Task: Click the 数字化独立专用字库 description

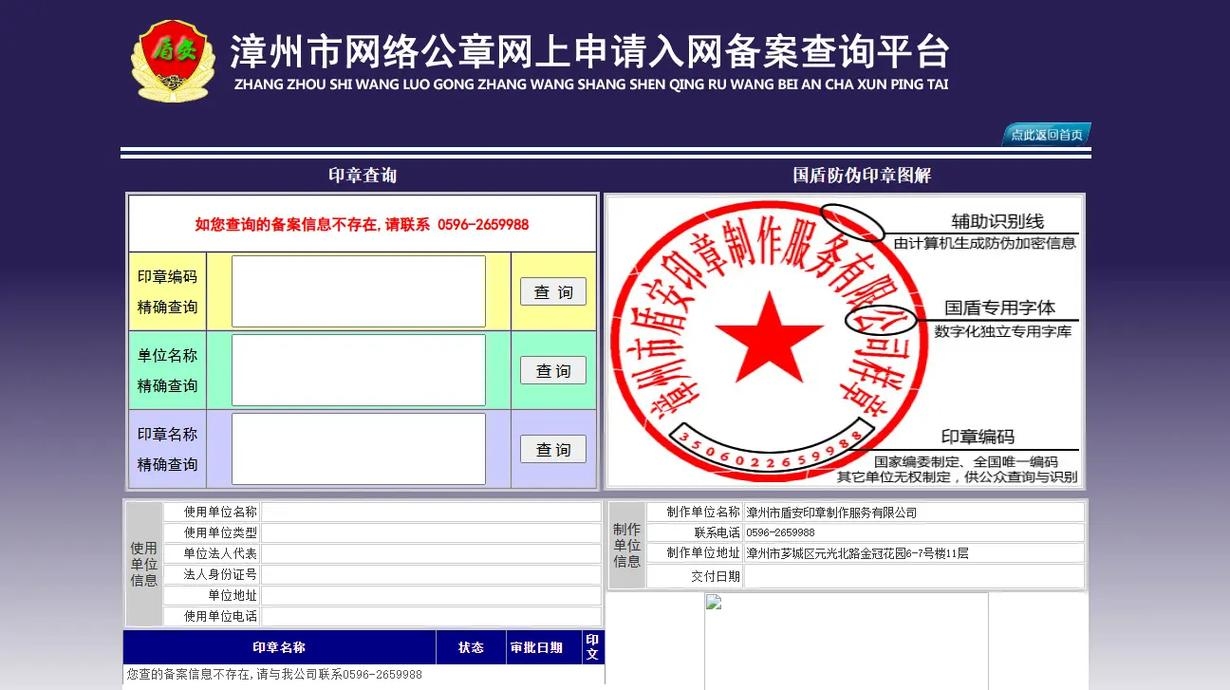Action: click(x=1003, y=331)
